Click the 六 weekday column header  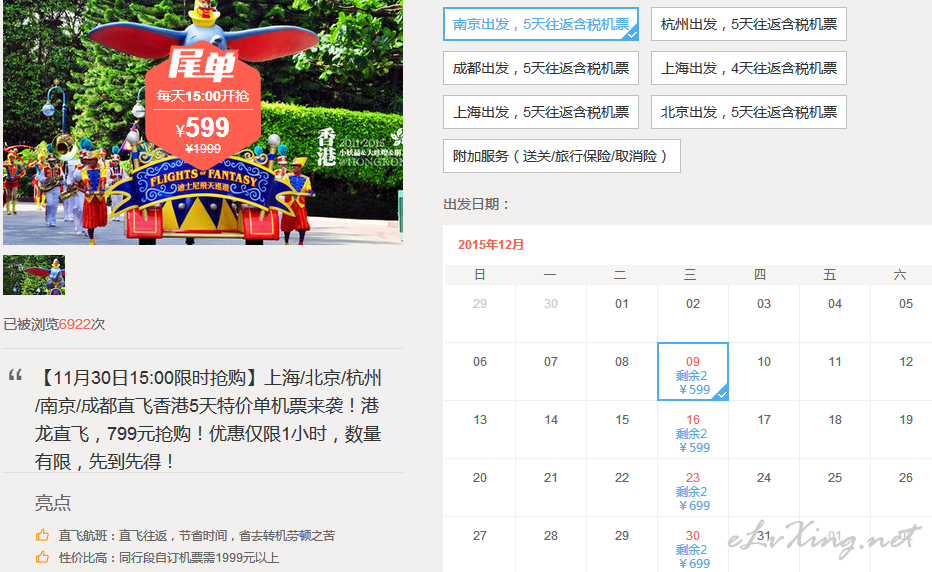click(x=900, y=275)
